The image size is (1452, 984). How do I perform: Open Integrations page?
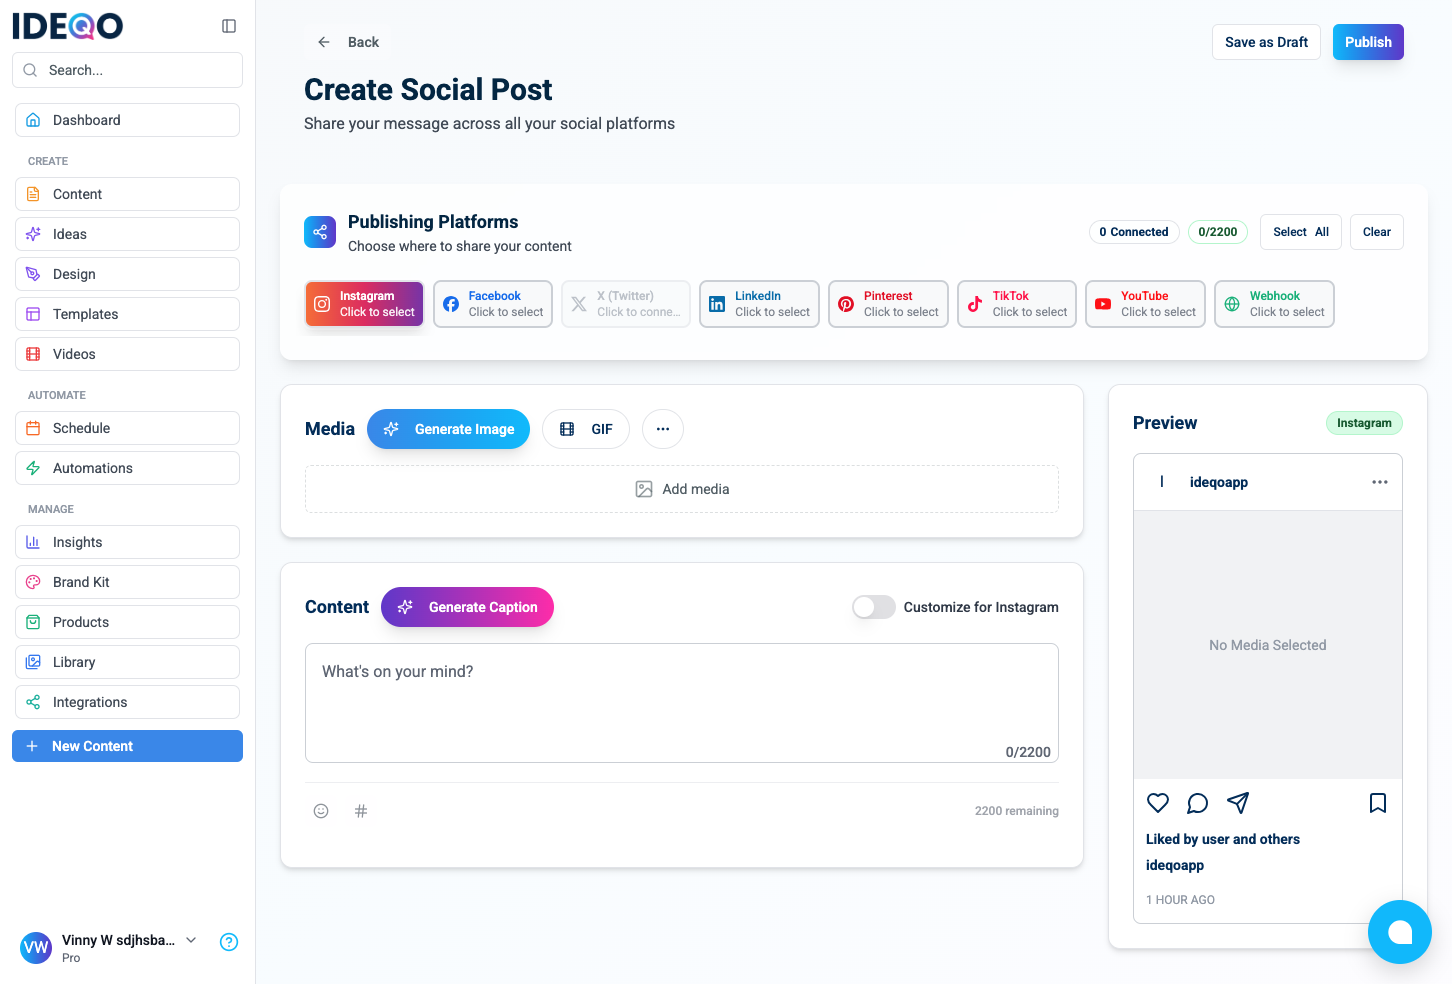click(127, 702)
